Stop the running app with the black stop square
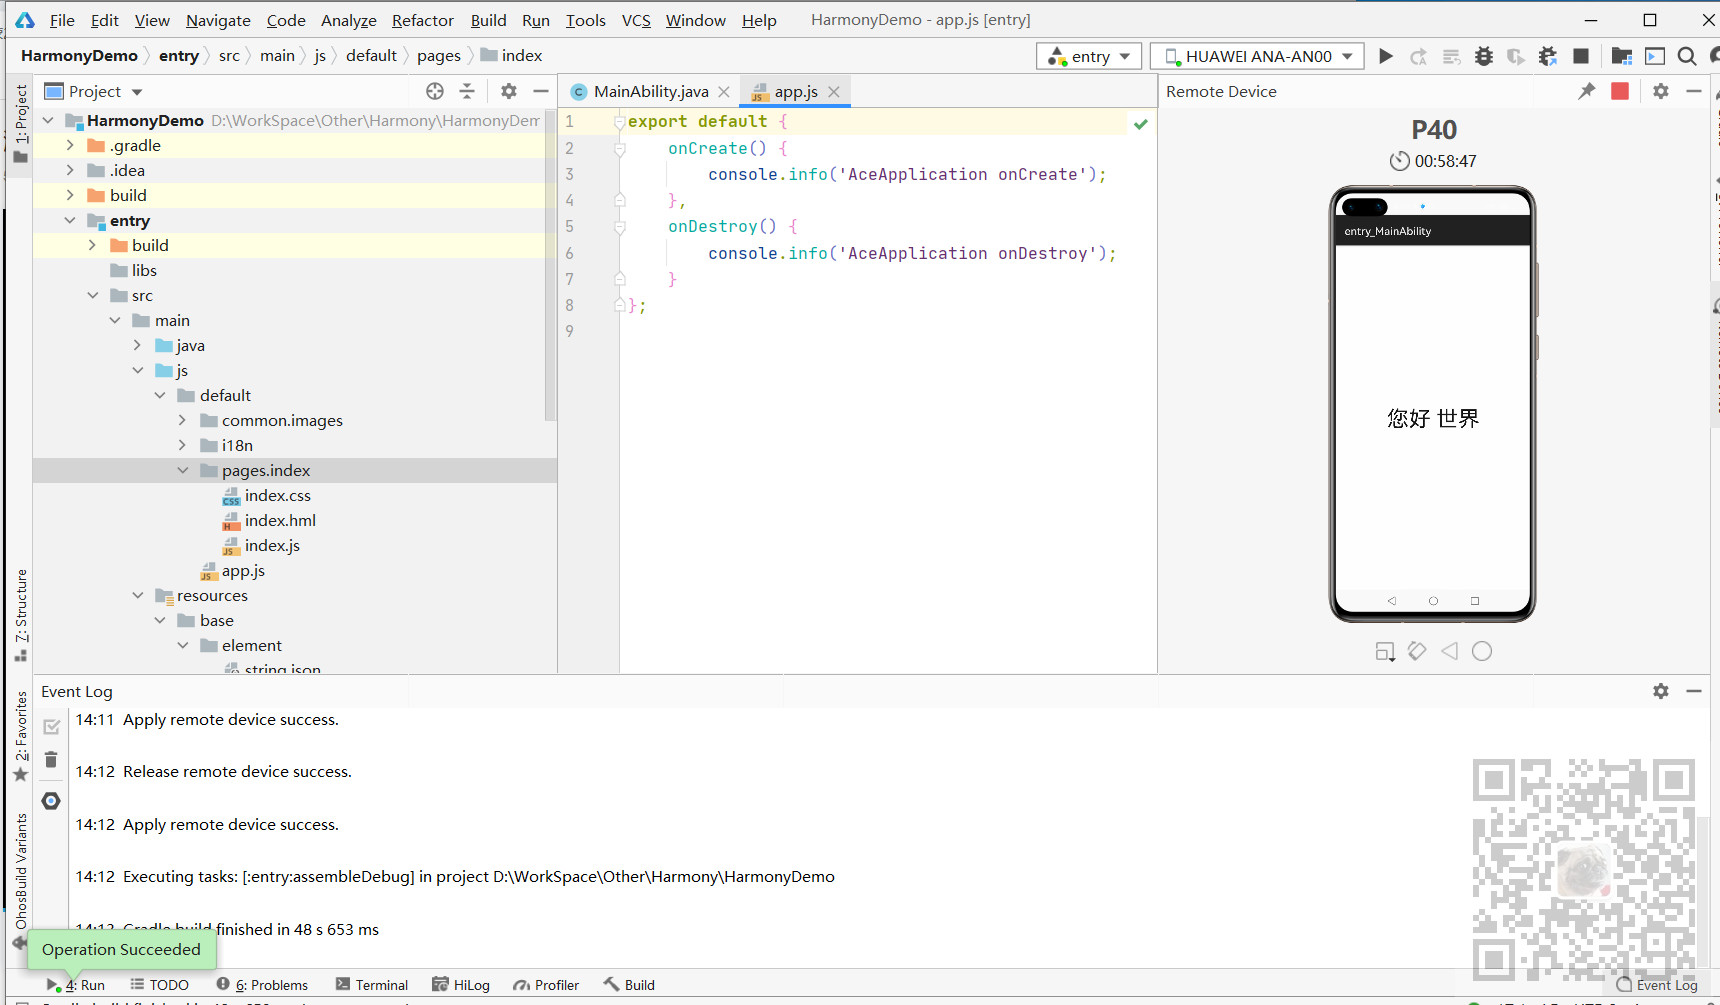Image resolution: width=1720 pixels, height=1005 pixels. pos(1581,56)
